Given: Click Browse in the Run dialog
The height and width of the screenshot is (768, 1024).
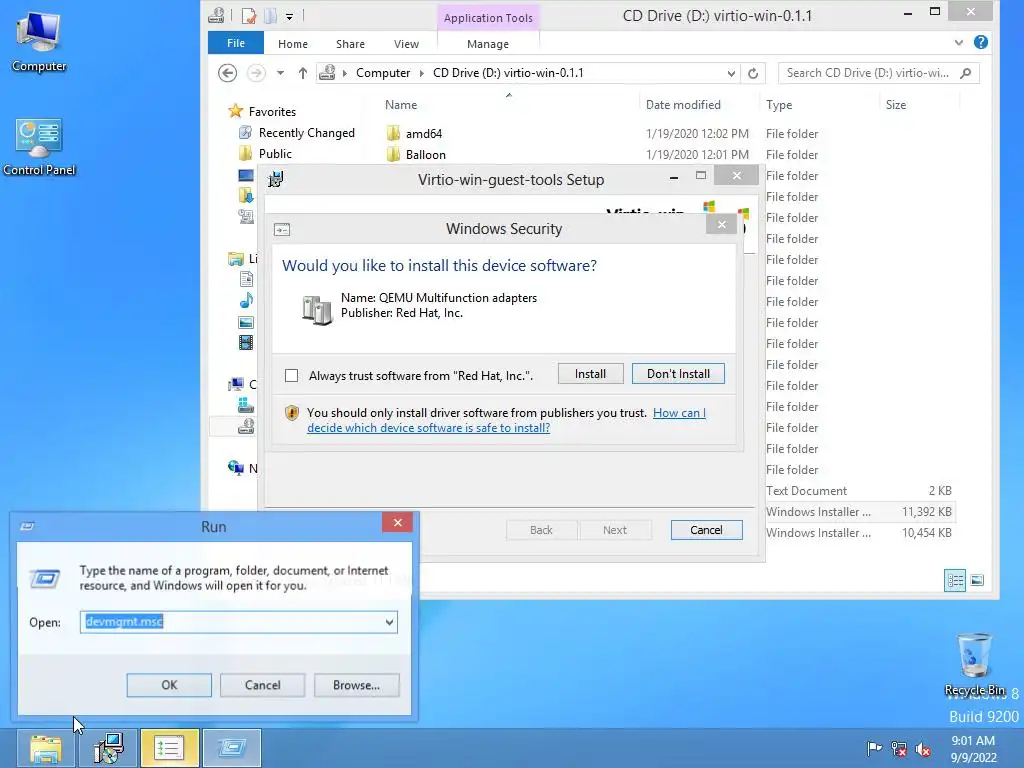Looking at the screenshot, I should tap(356, 685).
